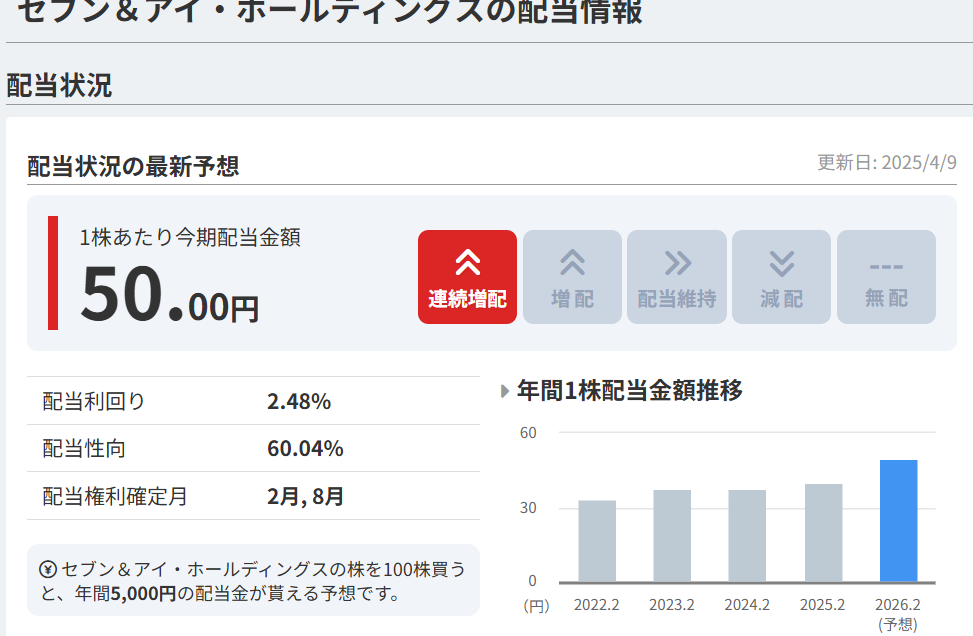Click the 2023.2 dividend bar
The width and height of the screenshot is (973, 636).
[672, 536]
